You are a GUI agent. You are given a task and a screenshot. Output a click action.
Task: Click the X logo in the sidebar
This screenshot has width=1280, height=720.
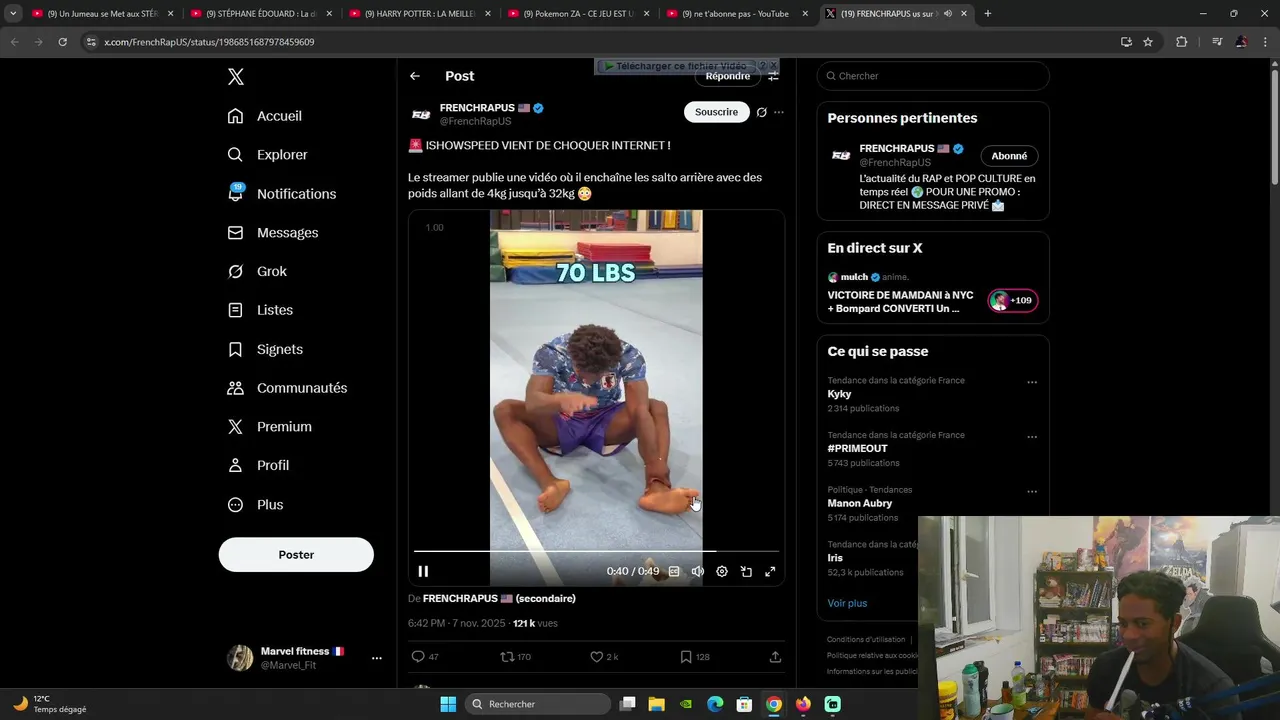coord(235,77)
